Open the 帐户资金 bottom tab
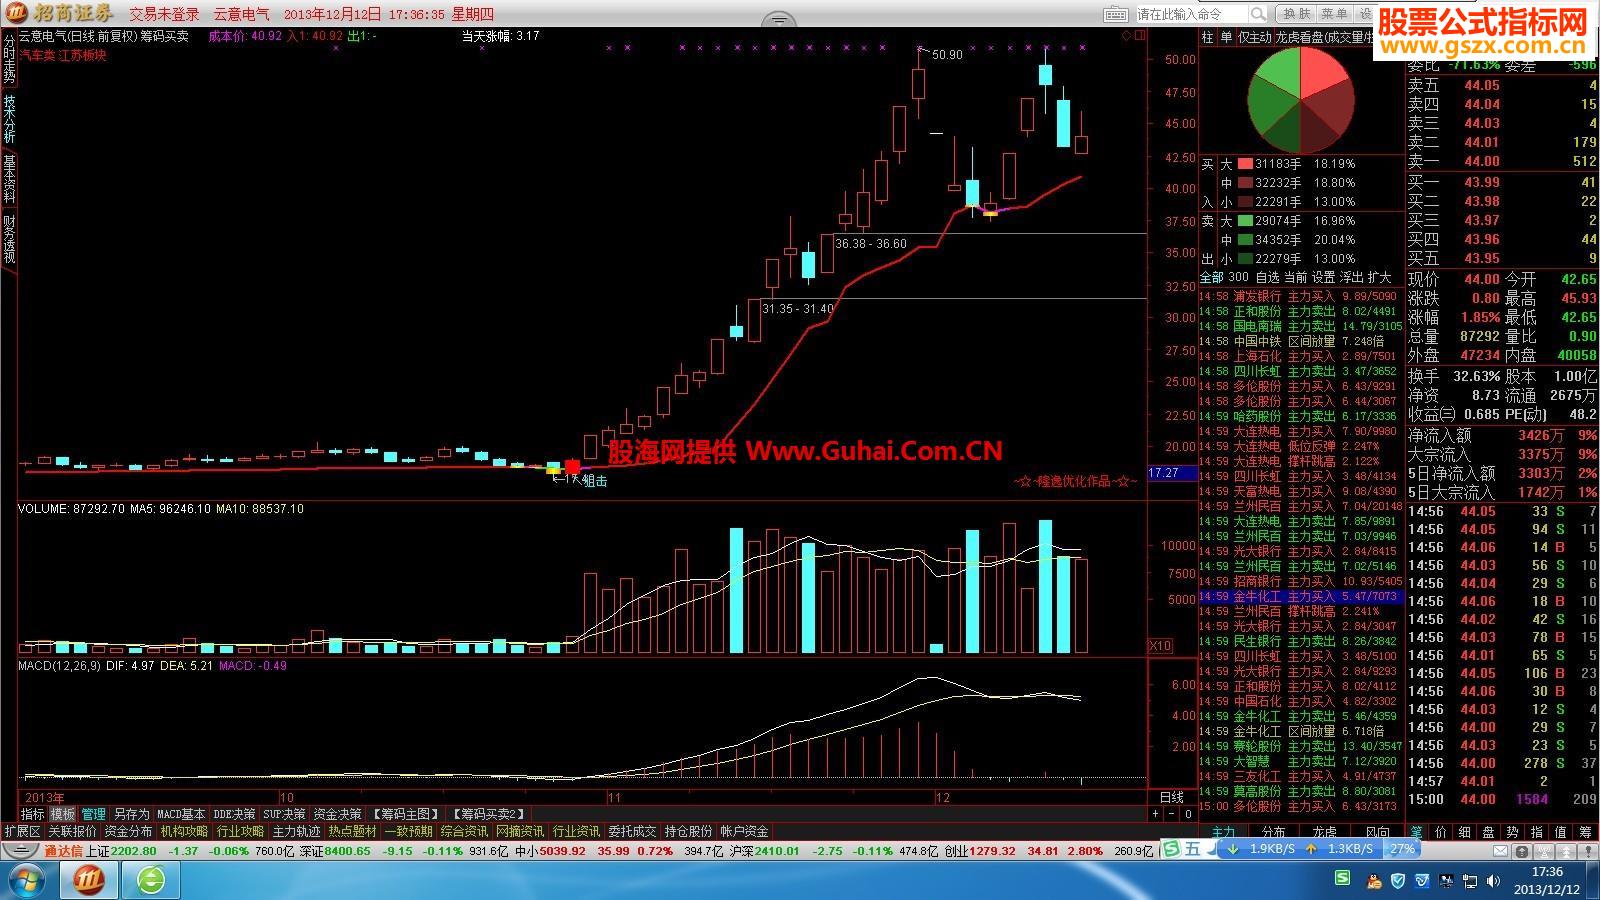The width and height of the screenshot is (1600, 900). tap(745, 832)
